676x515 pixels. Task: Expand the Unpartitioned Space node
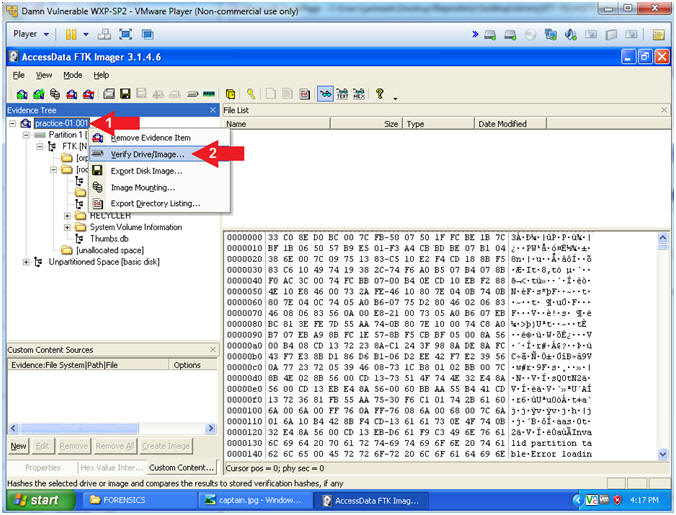coord(26,262)
